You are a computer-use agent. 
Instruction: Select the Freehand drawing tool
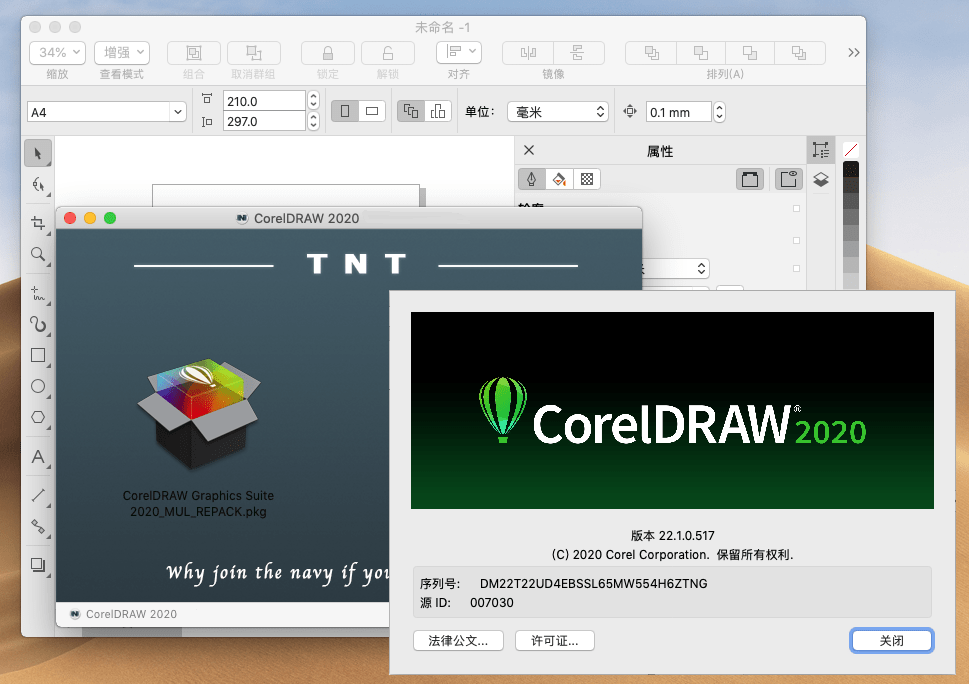tap(38, 293)
